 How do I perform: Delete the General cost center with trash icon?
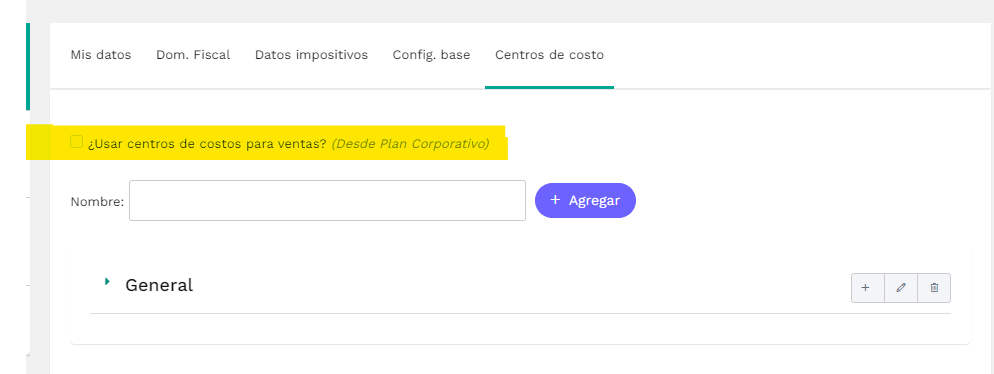pos(934,288)
